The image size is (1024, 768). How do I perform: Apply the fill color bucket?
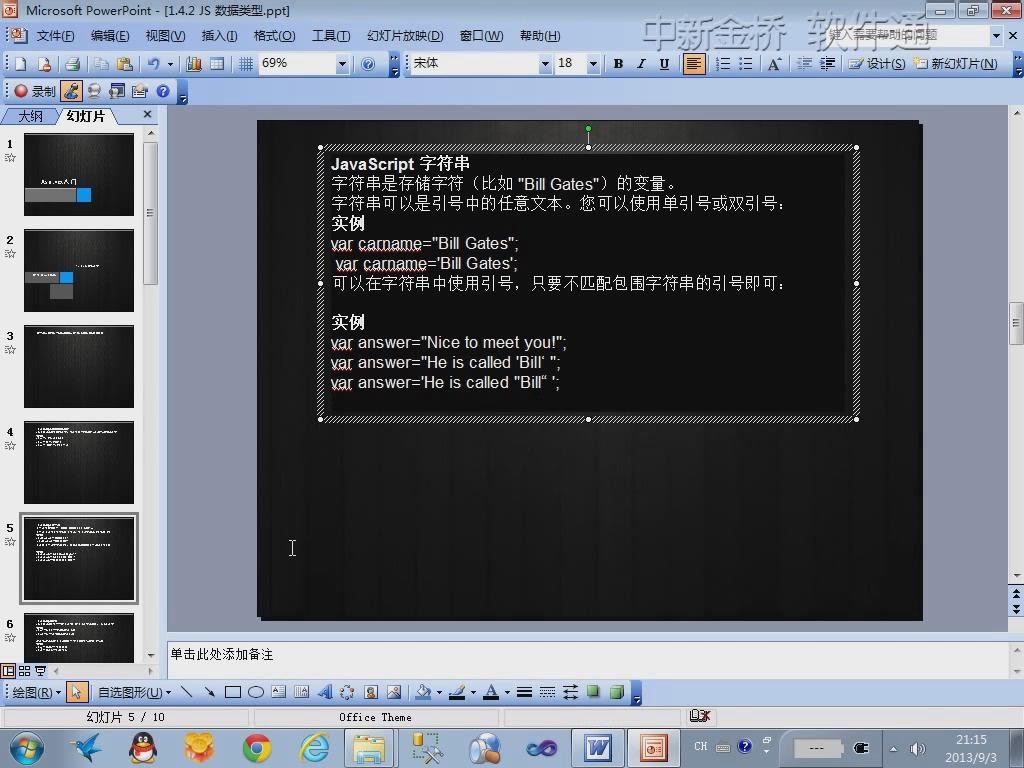pos(423,692)
